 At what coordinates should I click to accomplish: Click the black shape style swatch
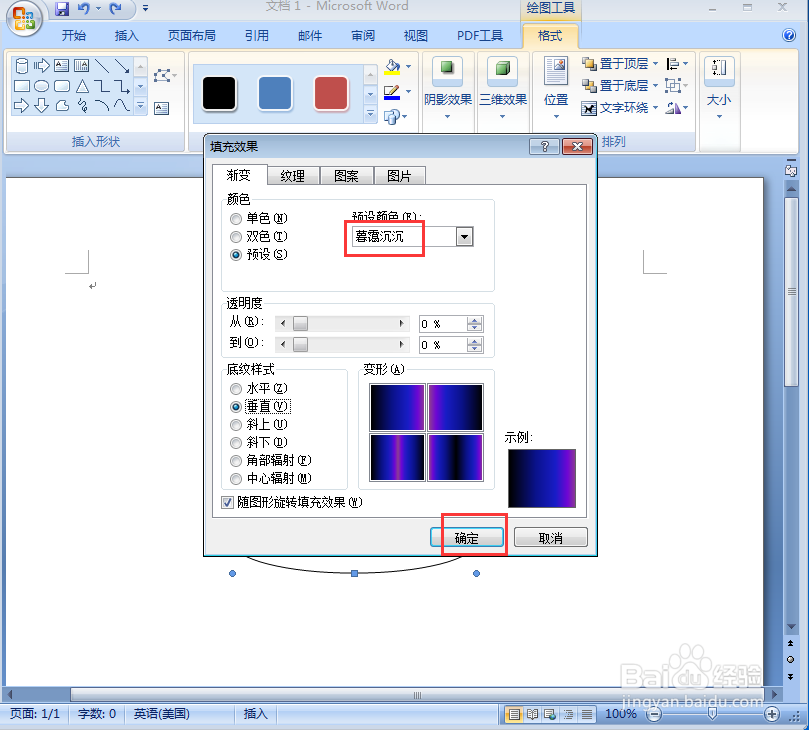coord(219,93)
